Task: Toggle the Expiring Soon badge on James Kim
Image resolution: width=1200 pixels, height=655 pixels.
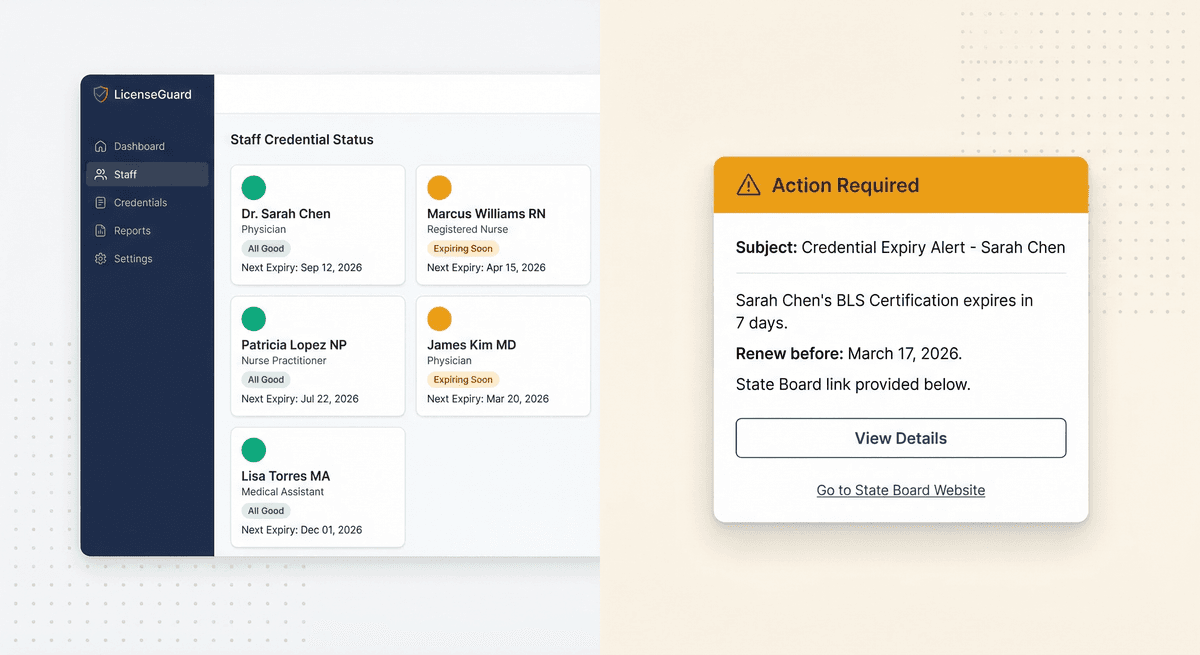Action: pos(463,379)
